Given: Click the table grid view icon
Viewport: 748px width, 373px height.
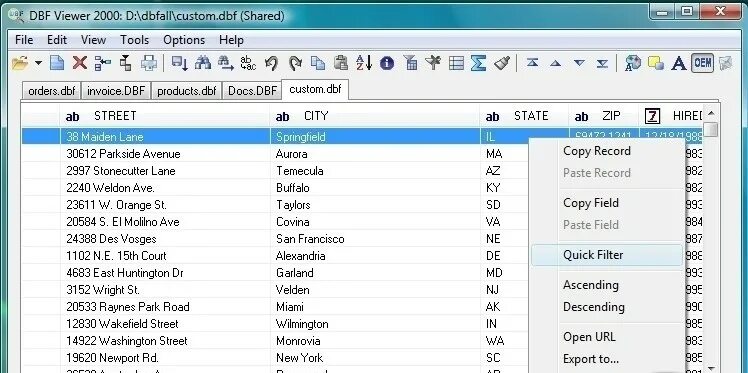Looking at the screenshot, I should coord(457,63).
